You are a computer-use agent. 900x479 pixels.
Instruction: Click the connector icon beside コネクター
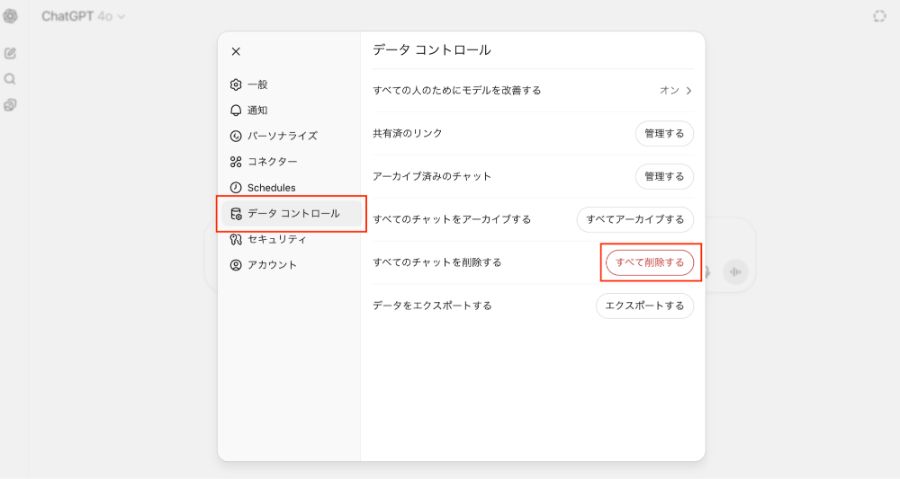235,162
